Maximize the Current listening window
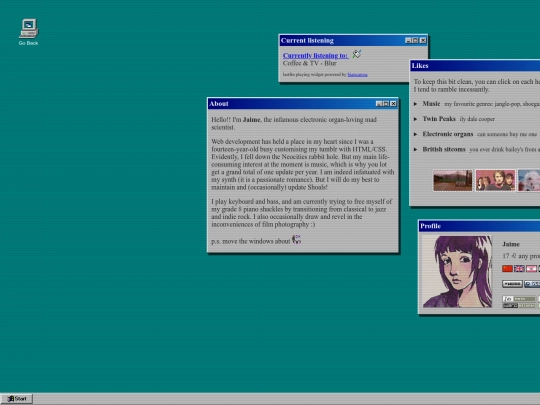 point(415,41)
